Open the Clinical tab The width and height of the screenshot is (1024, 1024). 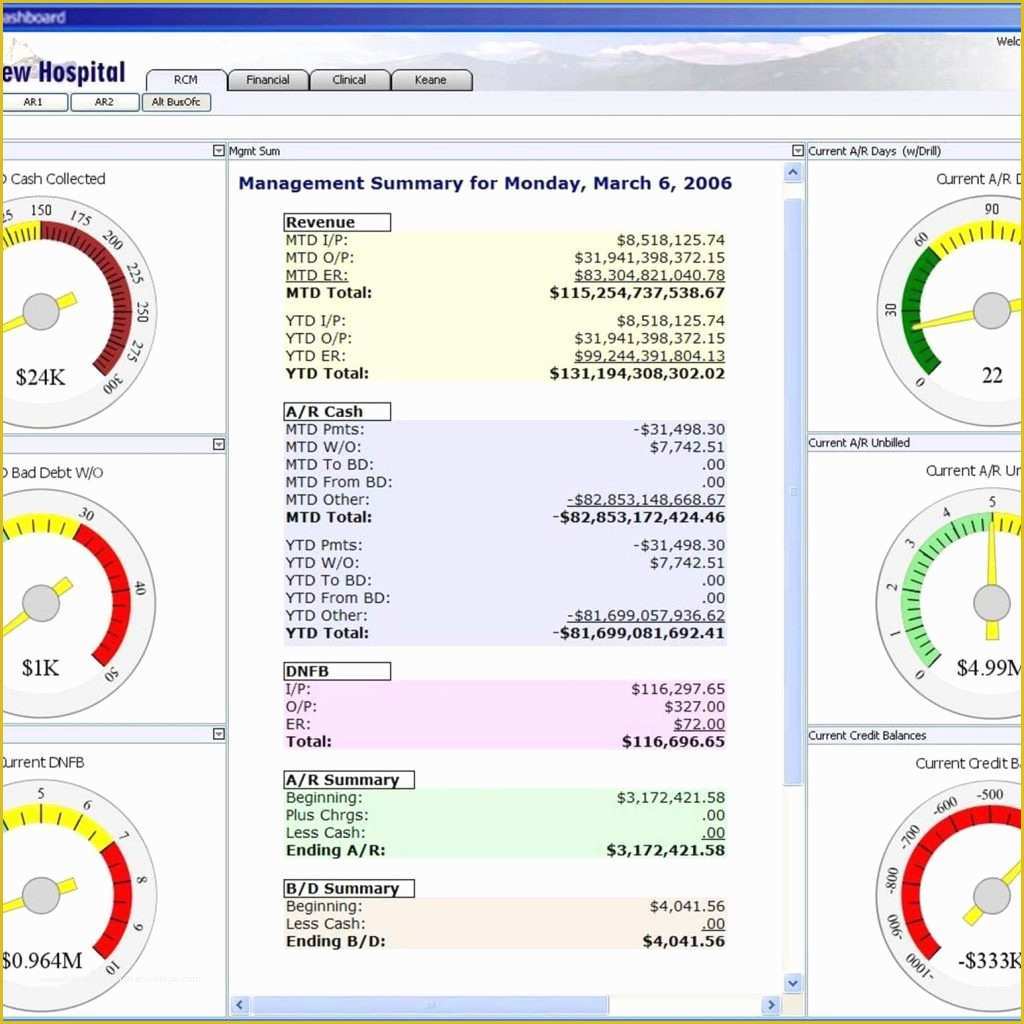[349, 80]
